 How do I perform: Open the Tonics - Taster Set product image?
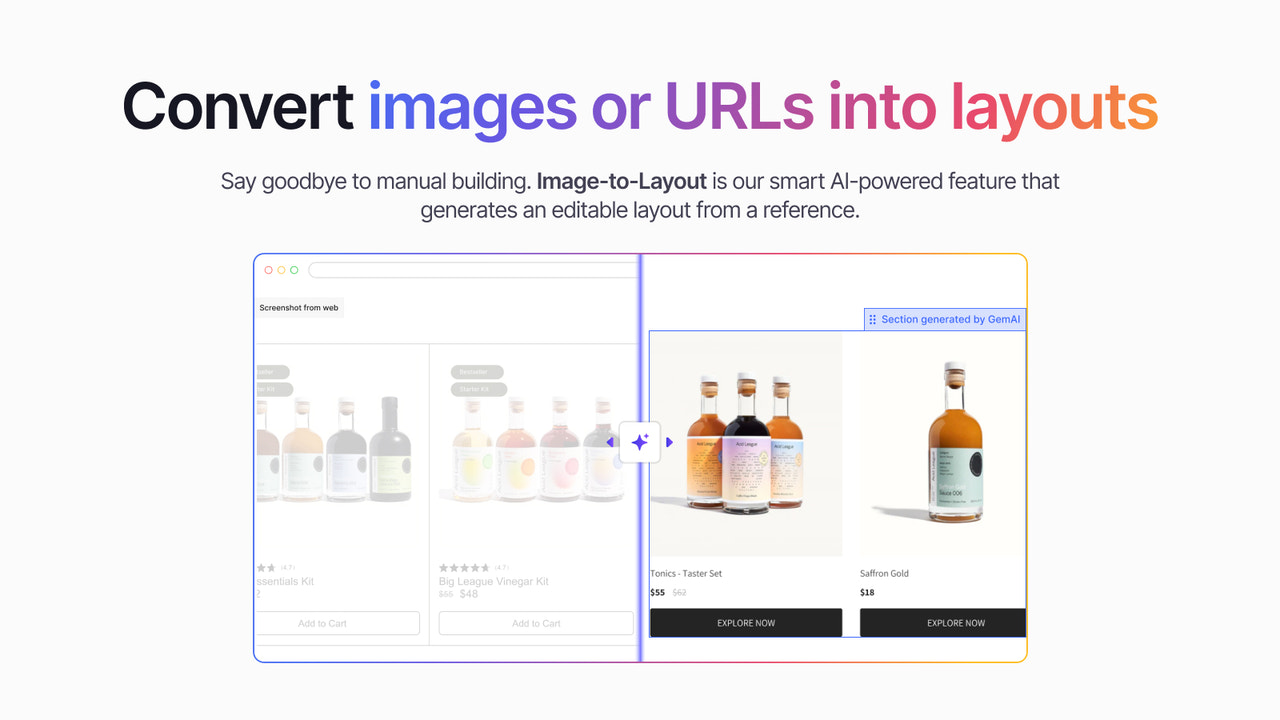746,444
